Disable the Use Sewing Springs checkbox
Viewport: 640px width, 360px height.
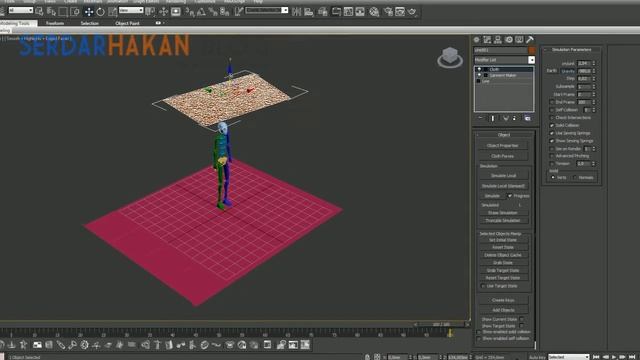(x=551, y=133)
